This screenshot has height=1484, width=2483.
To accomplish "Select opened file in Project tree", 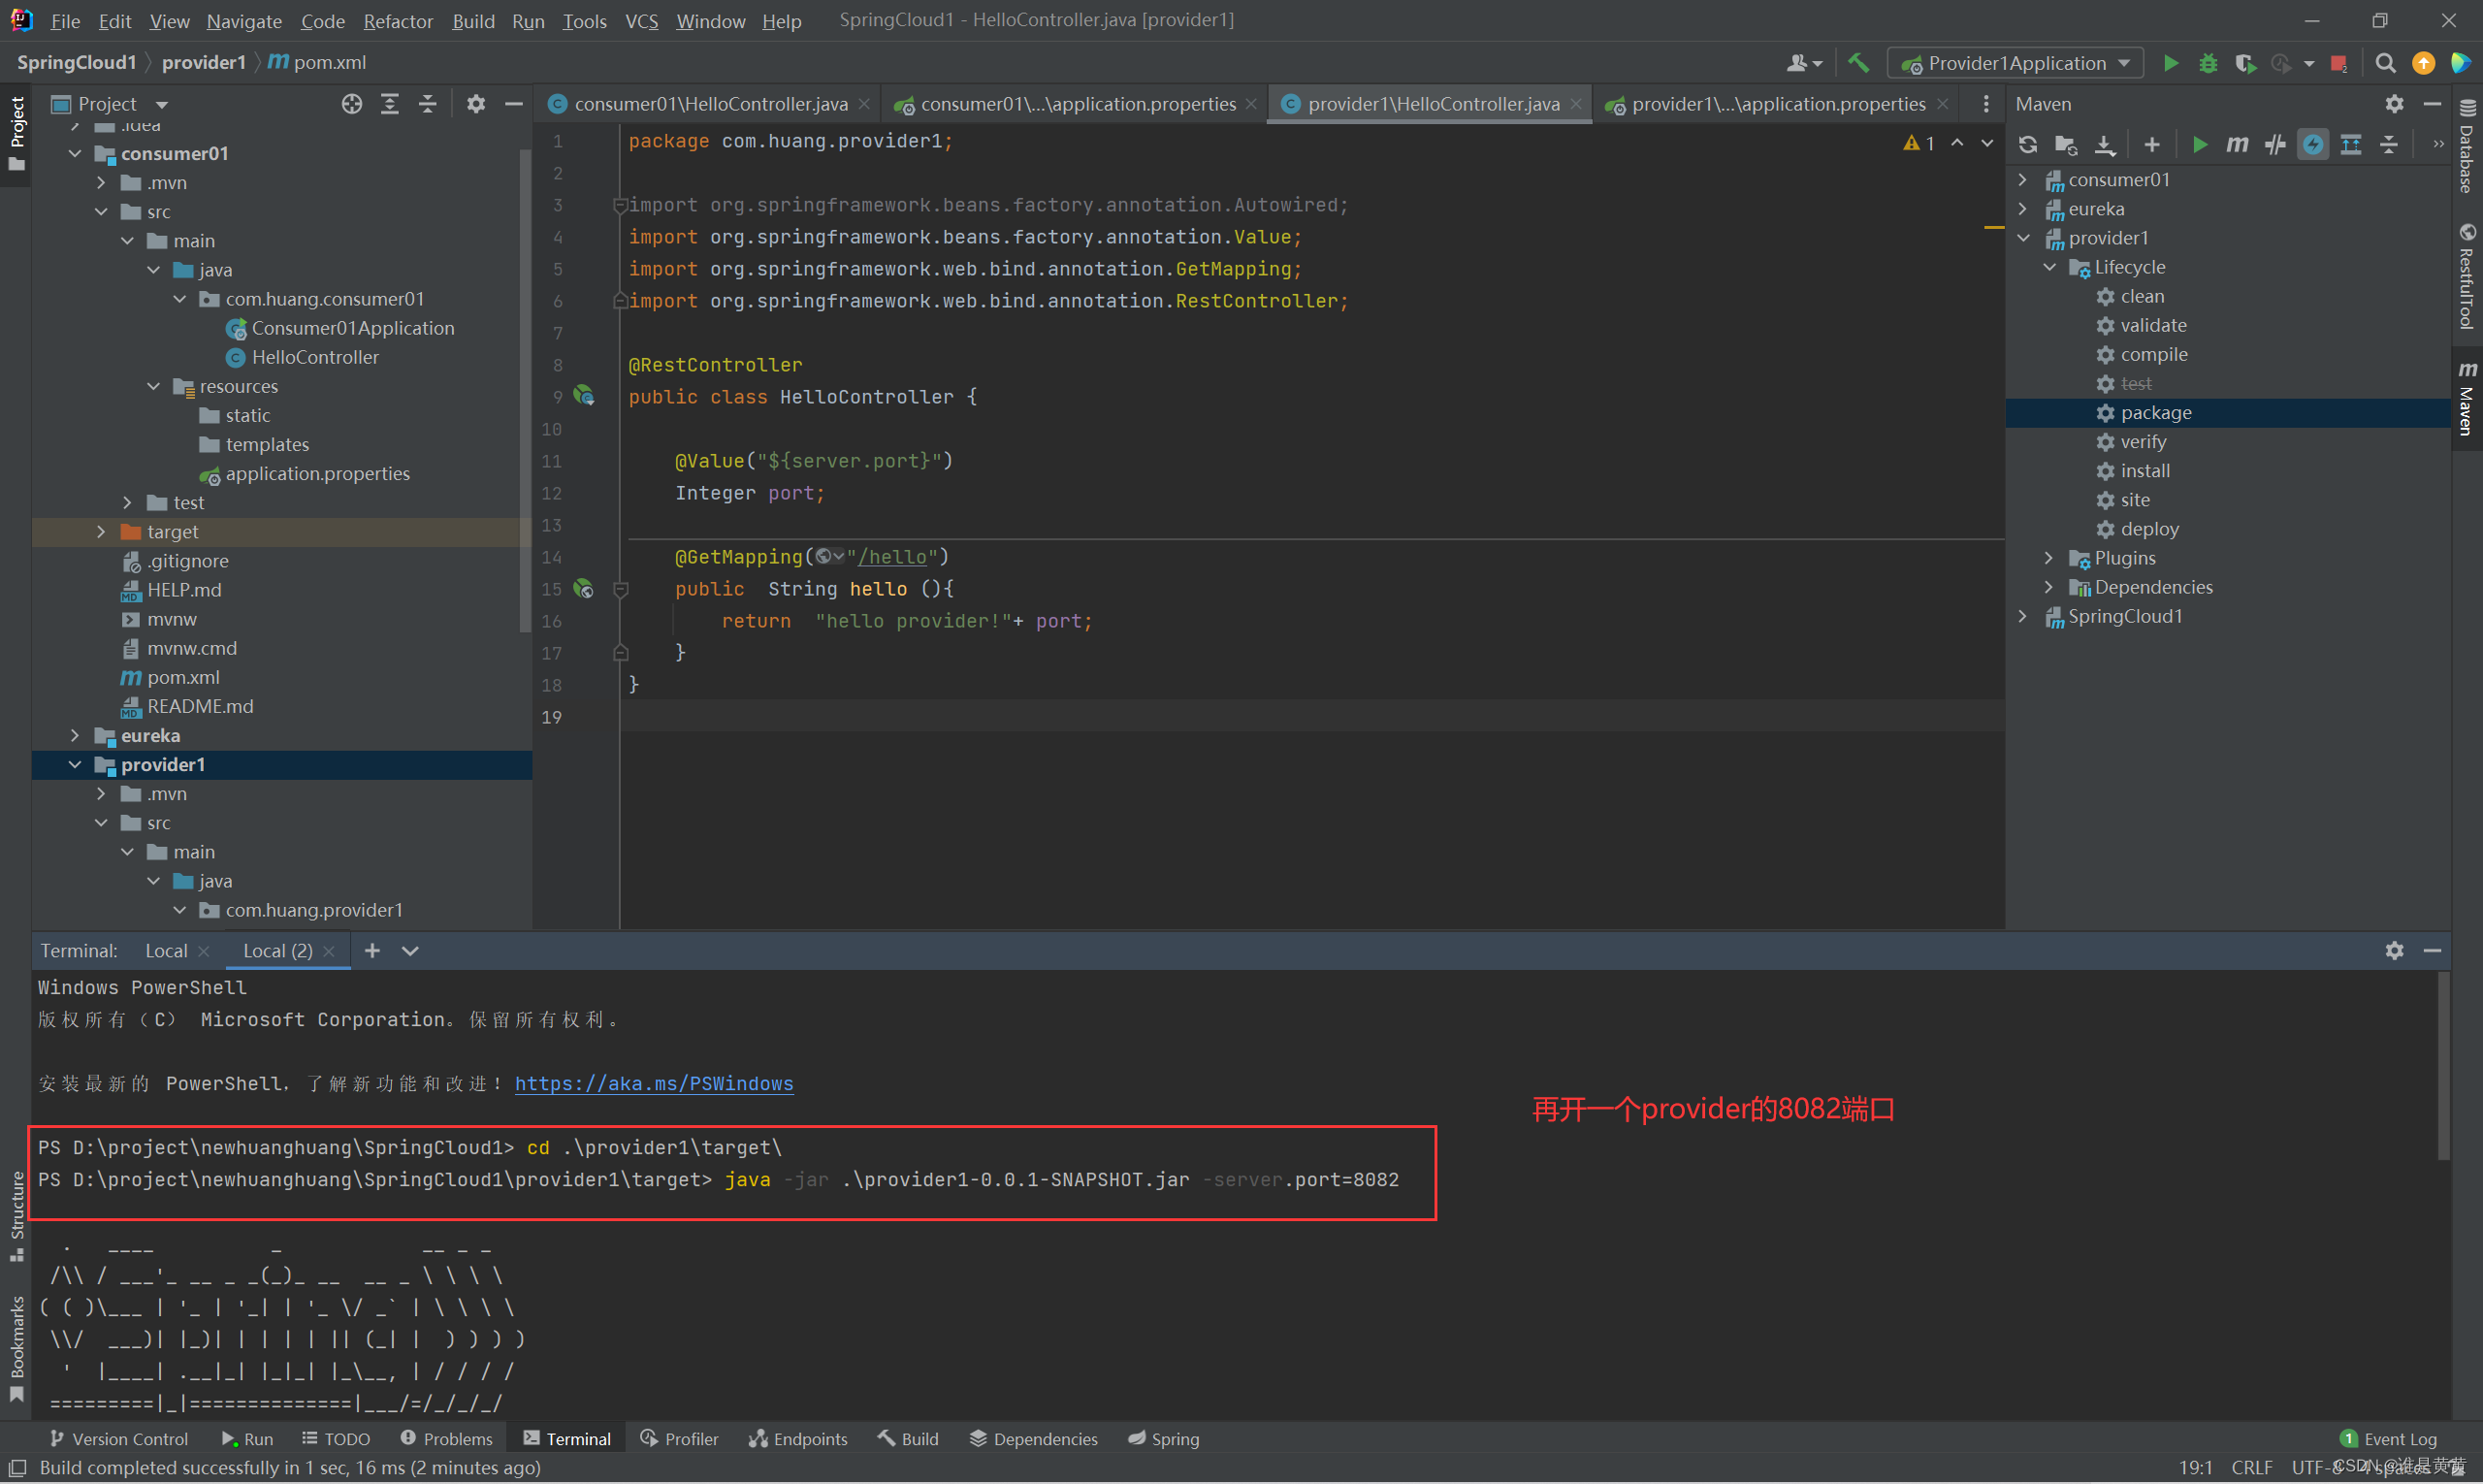I will point(351,104).
